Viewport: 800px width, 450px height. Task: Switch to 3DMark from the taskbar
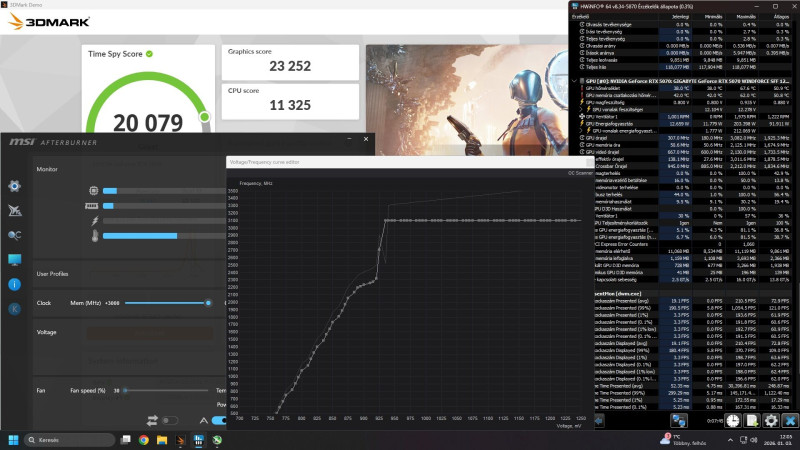coord(180,440)
